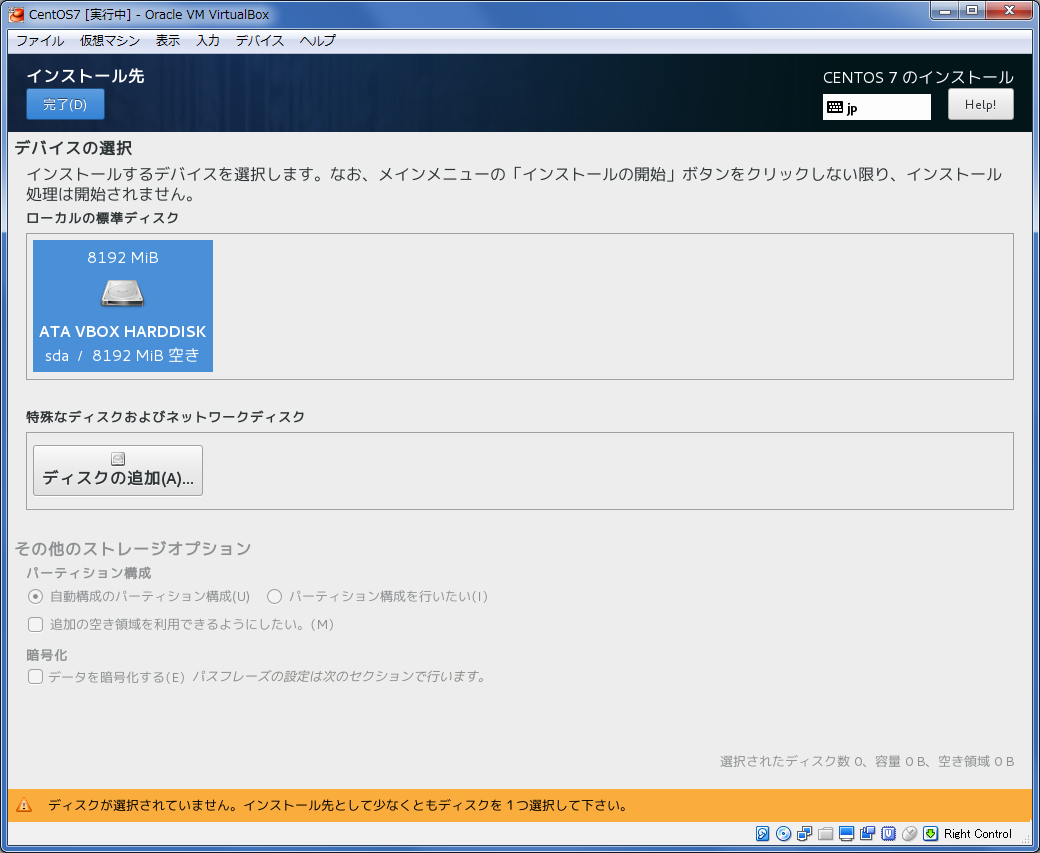Click the 完了(D) done button
Image resolution: width=1040 pixels, height=853 pixels.
tap(65, 104)
